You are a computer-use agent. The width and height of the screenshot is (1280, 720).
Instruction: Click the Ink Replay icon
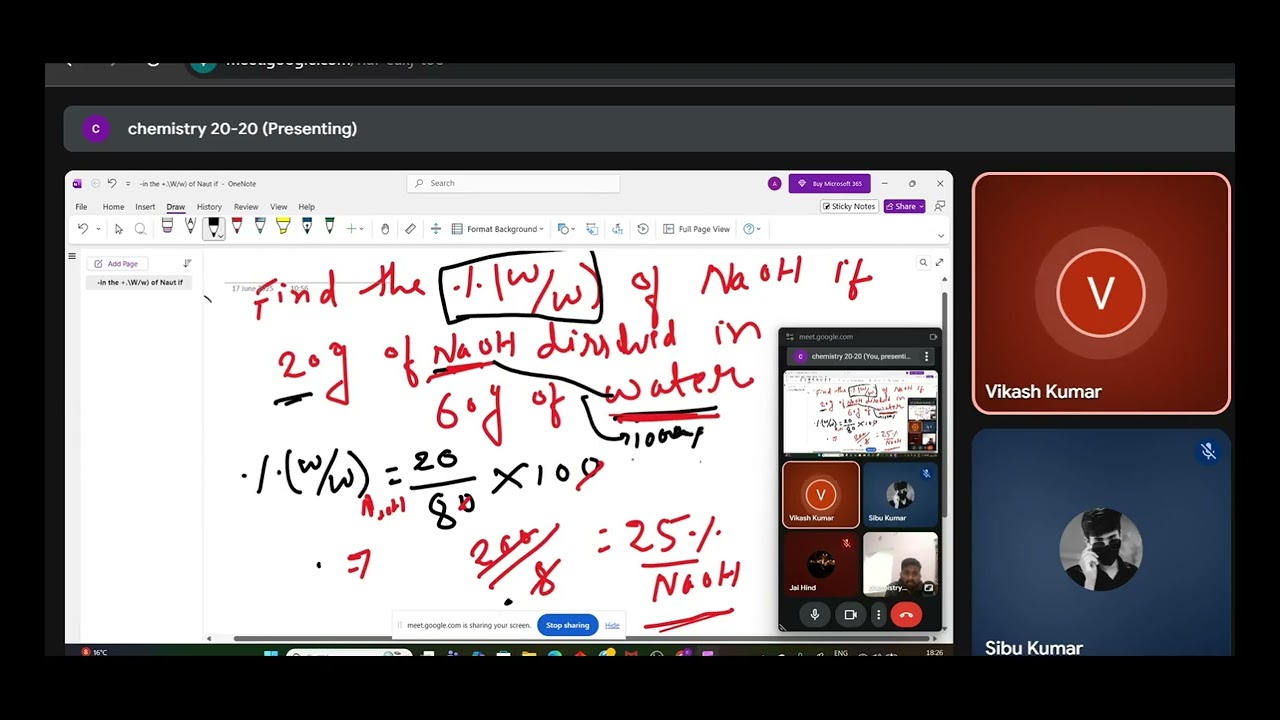[x=643, y=229]
